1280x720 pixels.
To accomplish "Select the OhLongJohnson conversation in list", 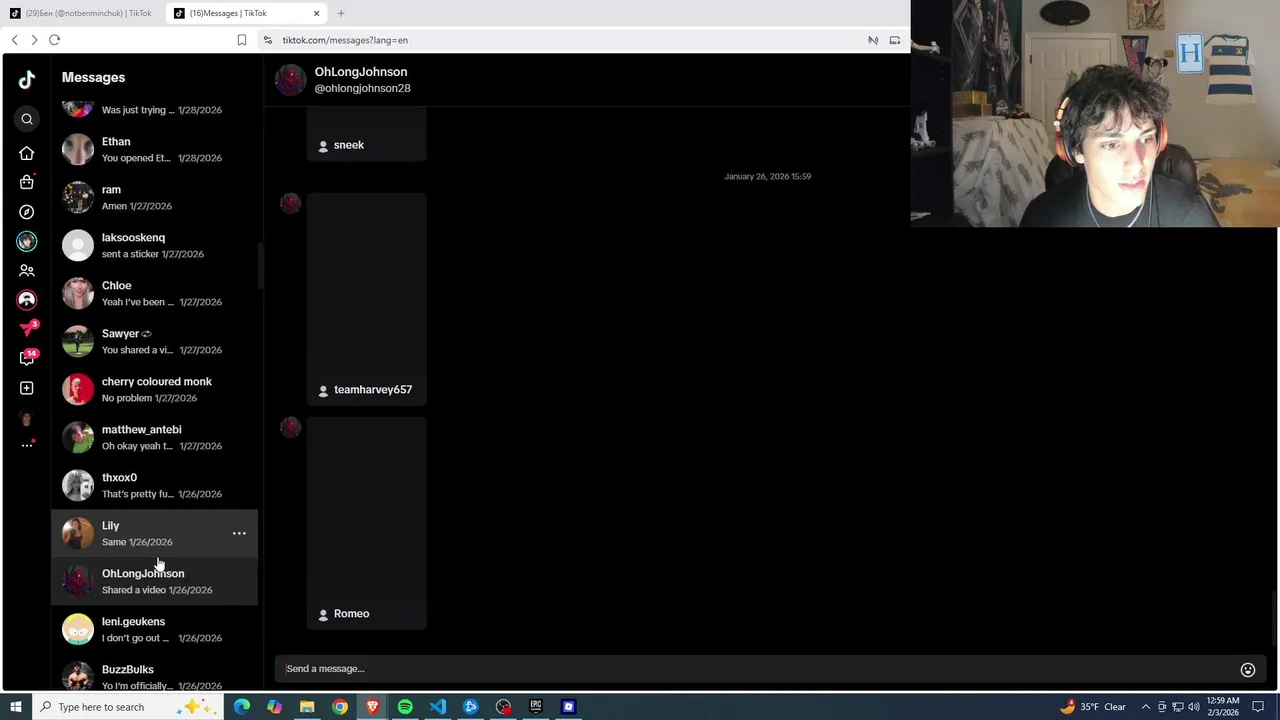I will click(x=155, y=582).
